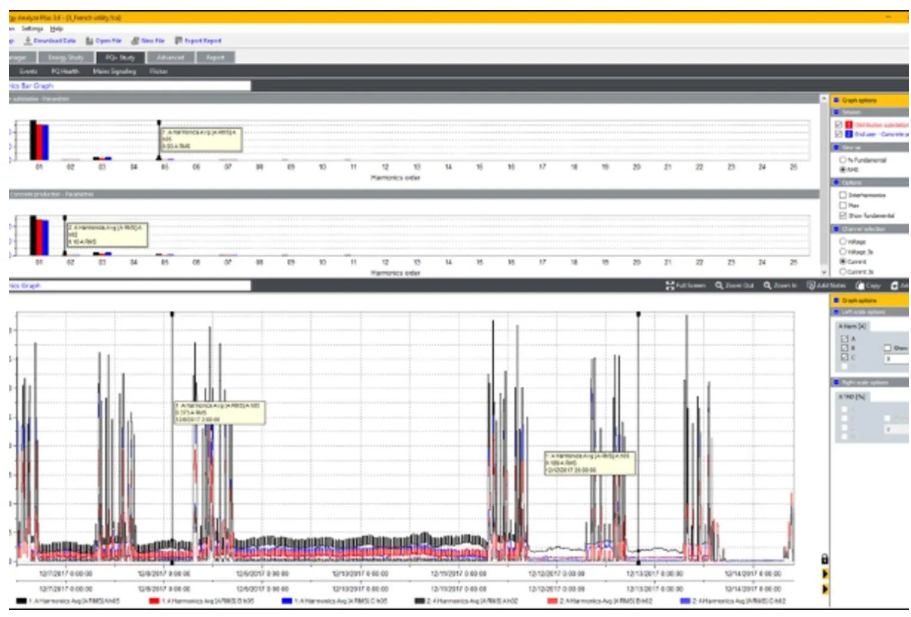The width and height of the screenshot is (911, 617).
Task: Switch to the Energy Study tab
Action: pos(66,57)
